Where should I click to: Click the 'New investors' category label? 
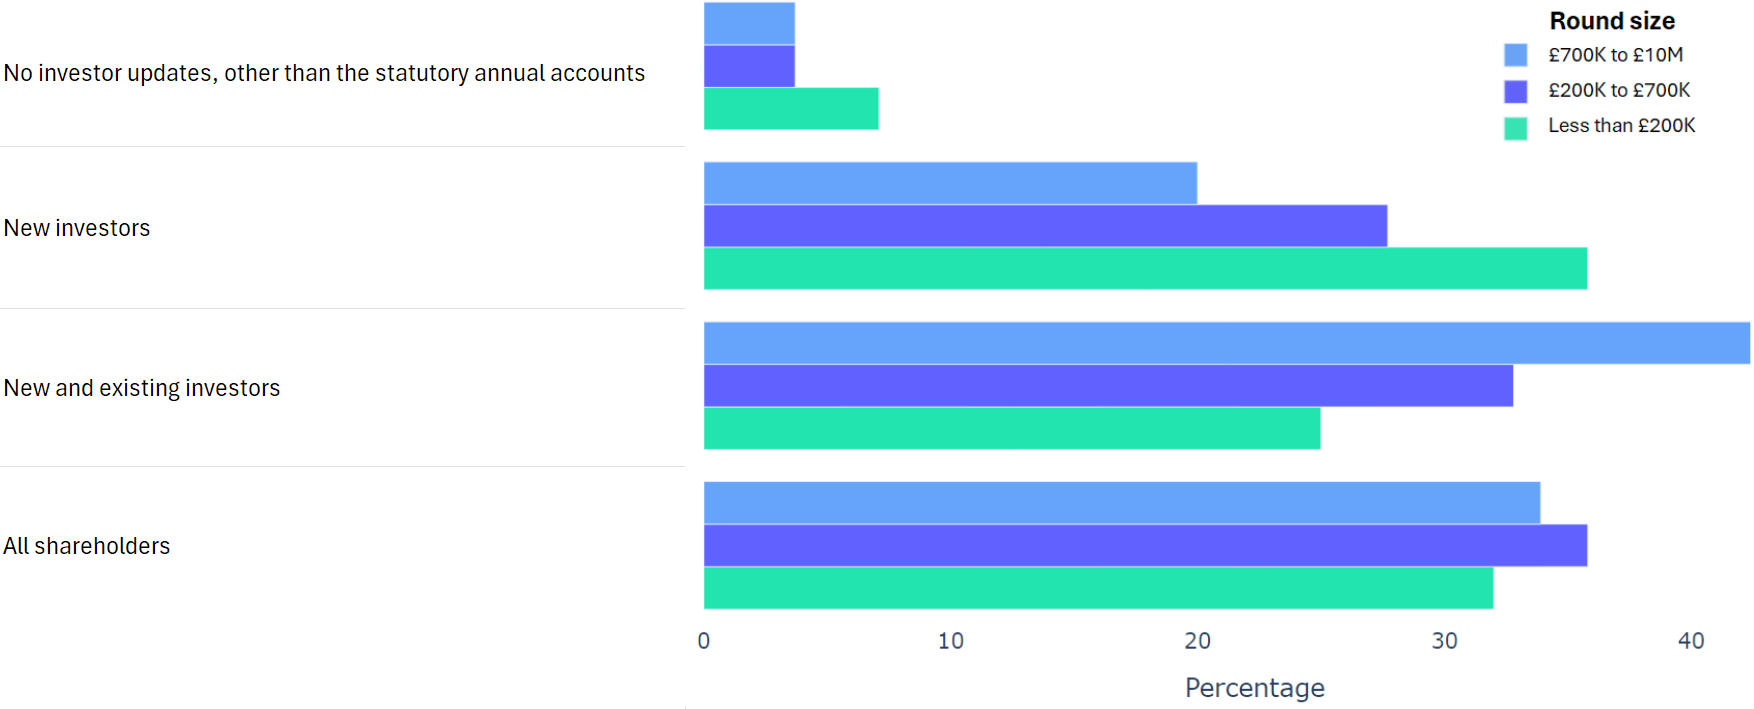(77, 228)
